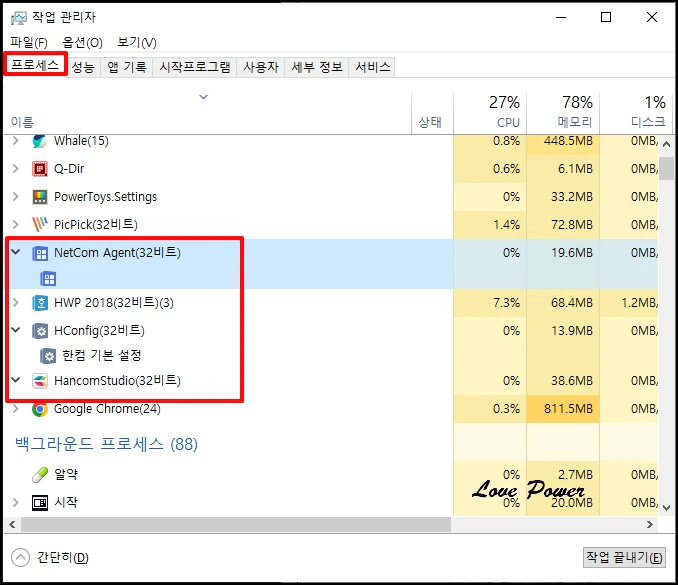Screen dimensions: 678x585
Task: Click the NetCom Agent process icon
Action: (40, 253)
